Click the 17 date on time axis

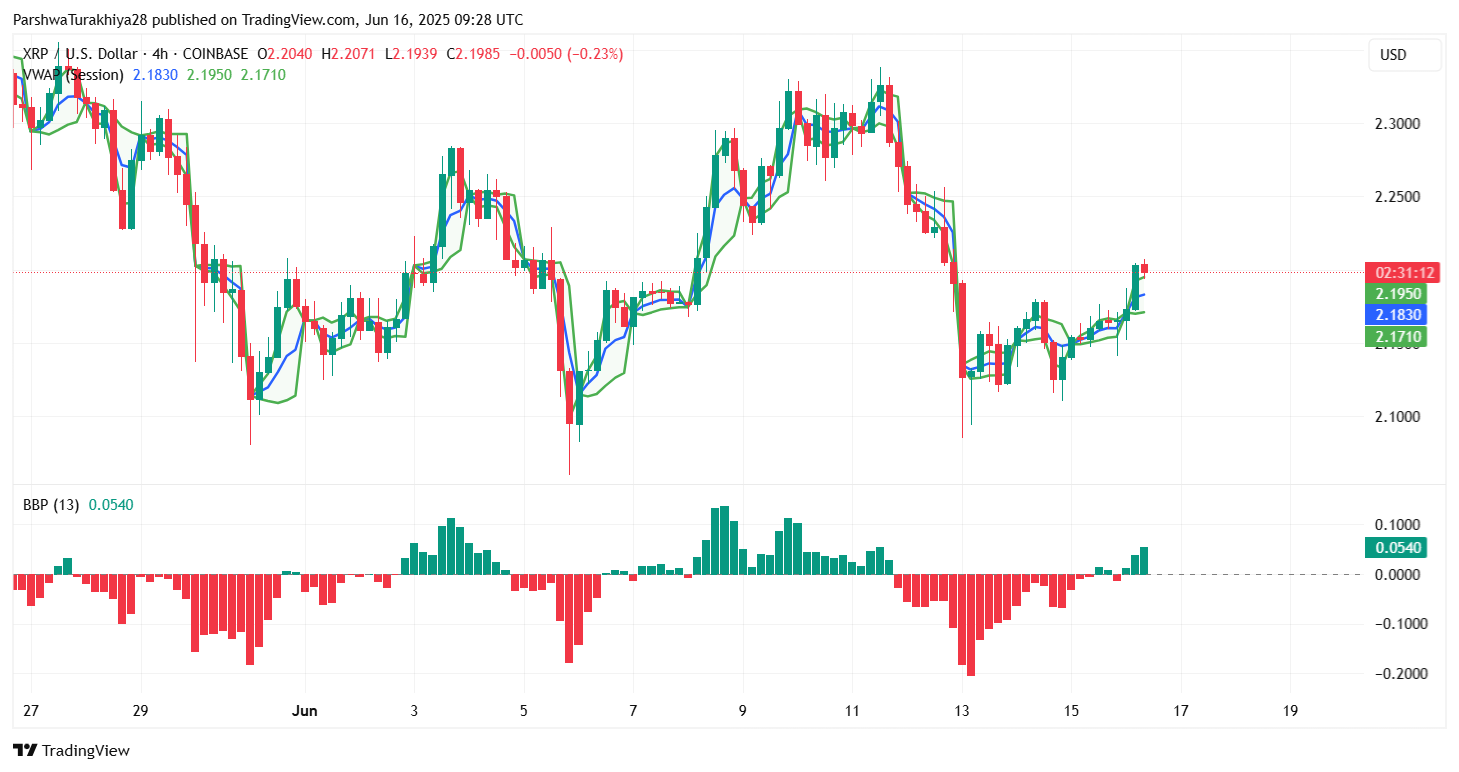1180,711
